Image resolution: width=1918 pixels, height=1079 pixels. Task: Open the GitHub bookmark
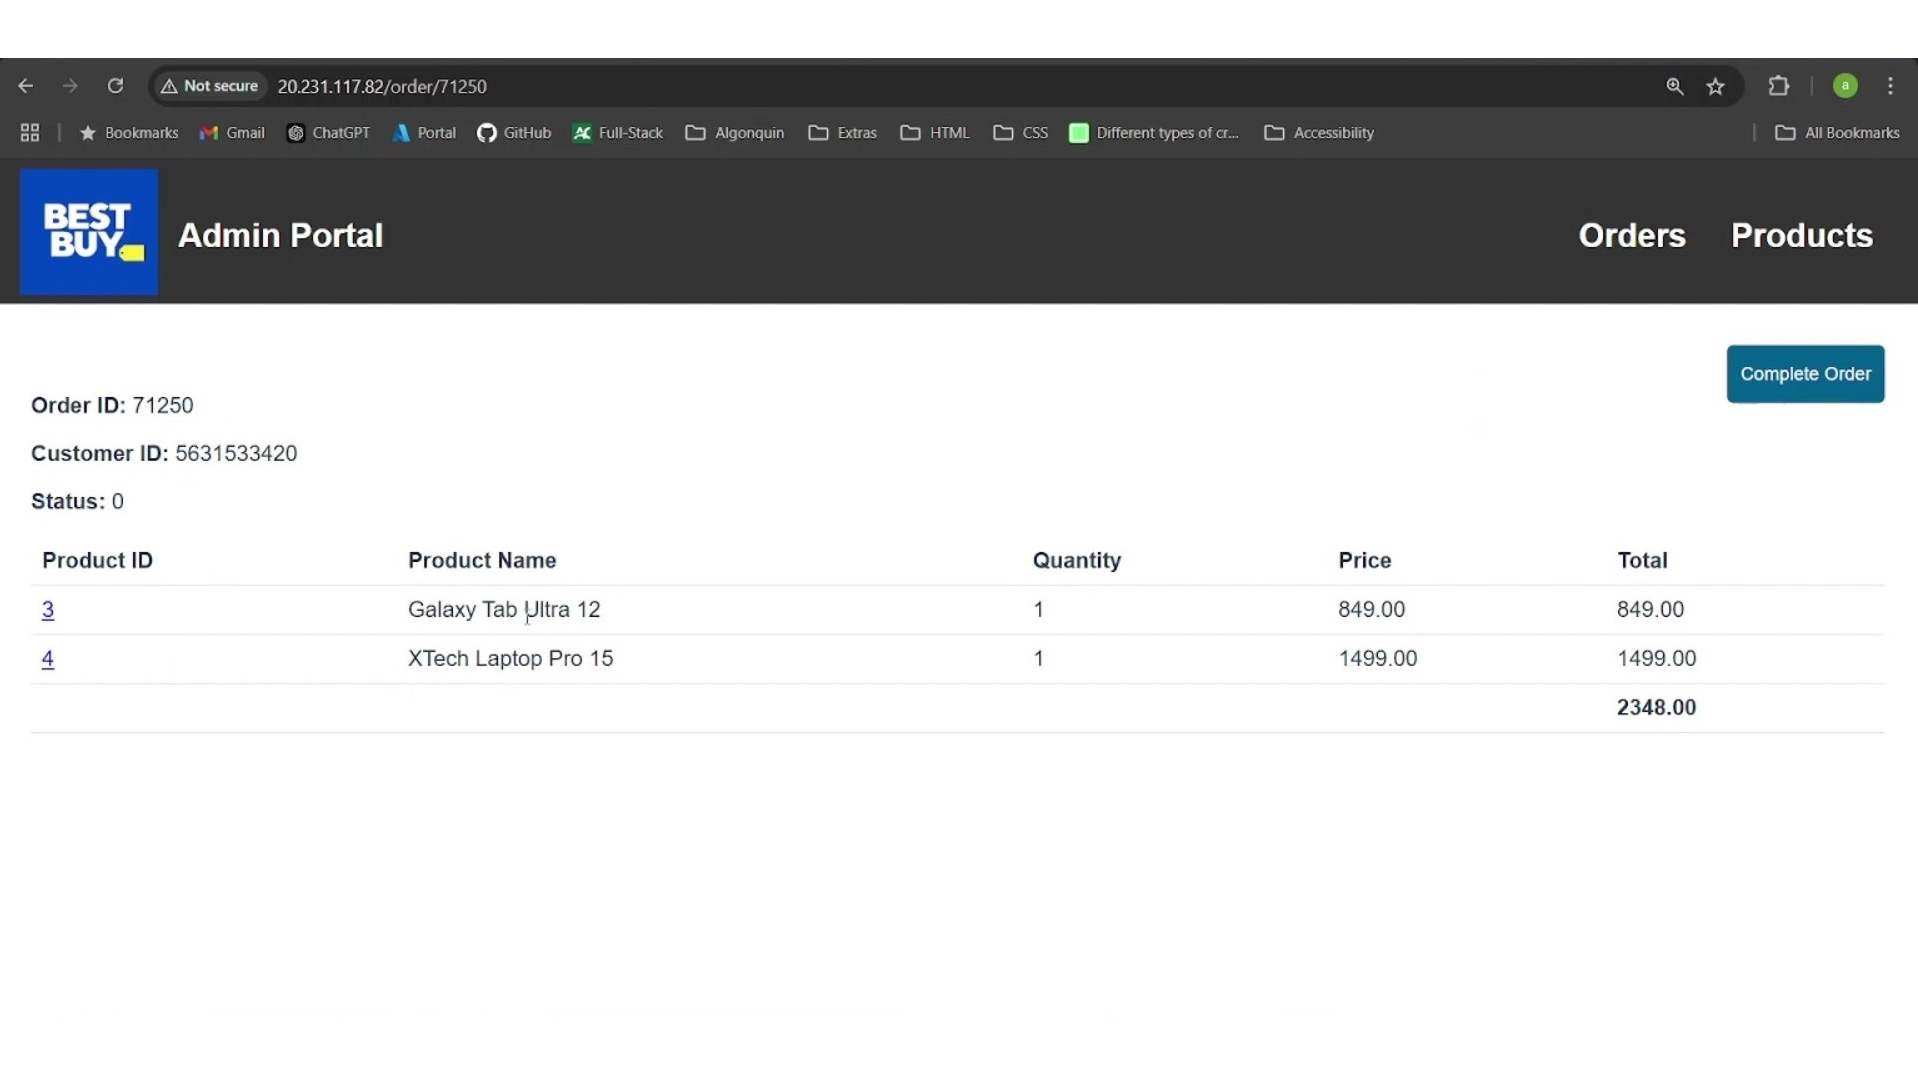[515, 133]
